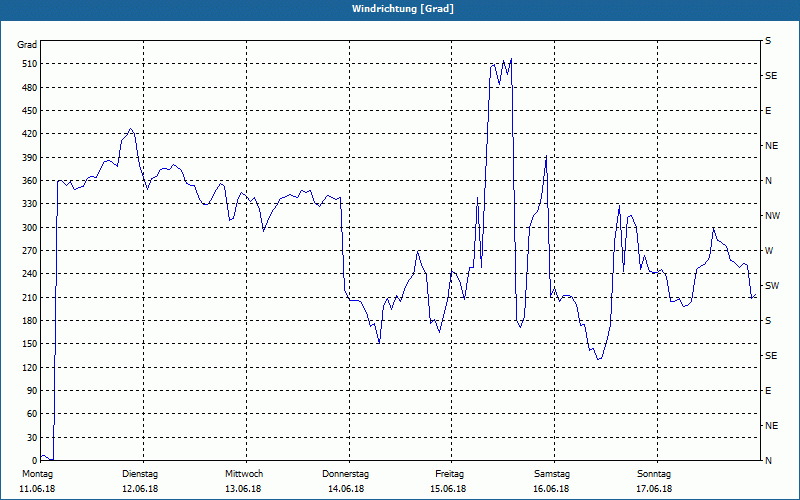Image resolution: width=800 pixels, height=500 pixels.
Task: Pick the date "13.06.18" on the x-axis
Action: point(243,489)
